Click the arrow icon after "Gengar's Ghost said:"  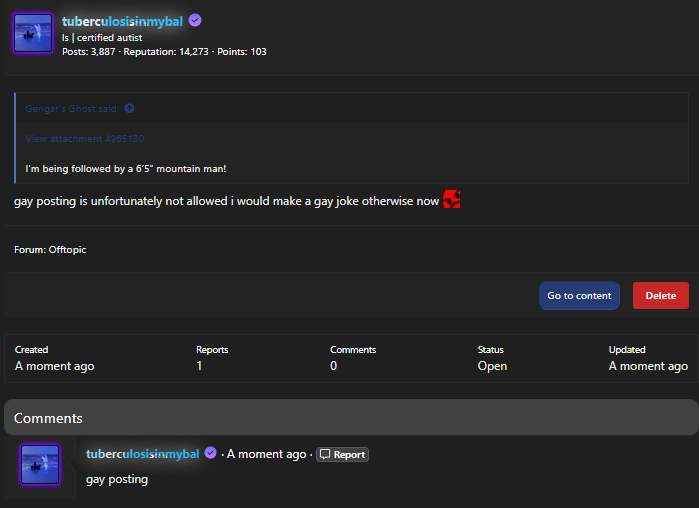tap(129, 108)
